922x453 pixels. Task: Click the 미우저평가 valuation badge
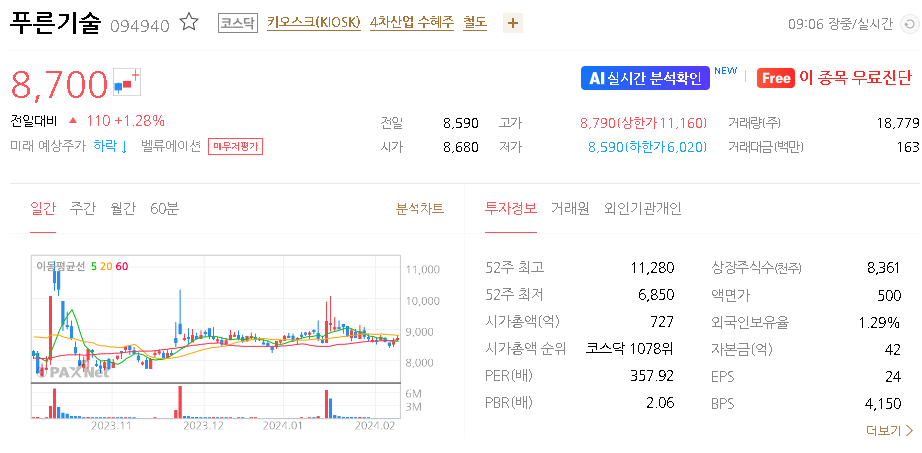pos(235,146)
